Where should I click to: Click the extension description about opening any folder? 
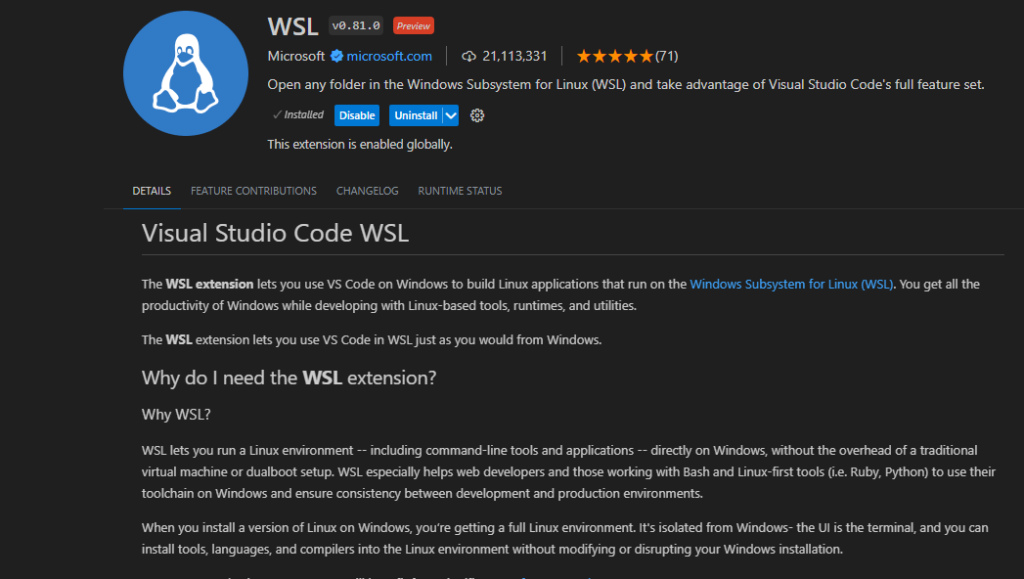coord(626,84)
